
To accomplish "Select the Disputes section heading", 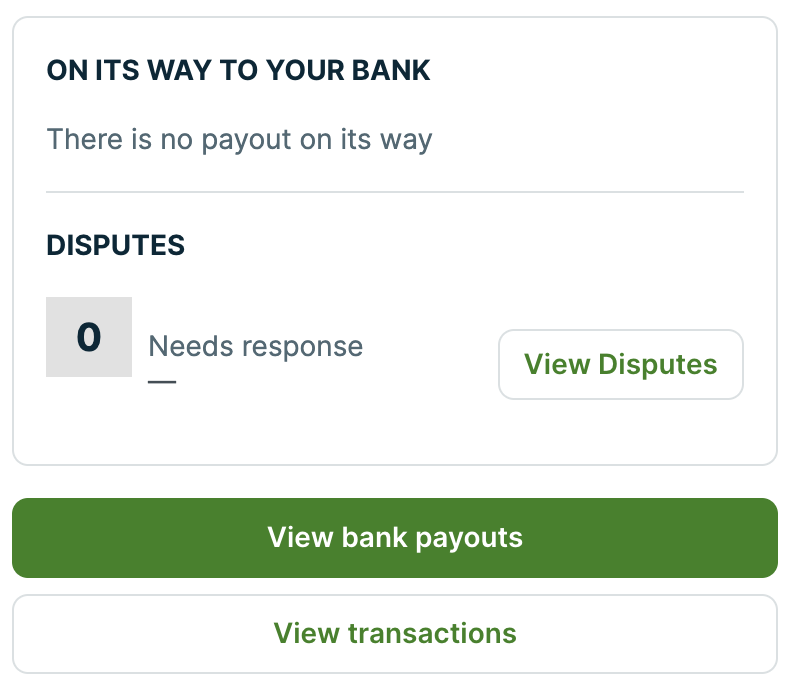I will tap(115, 245).
